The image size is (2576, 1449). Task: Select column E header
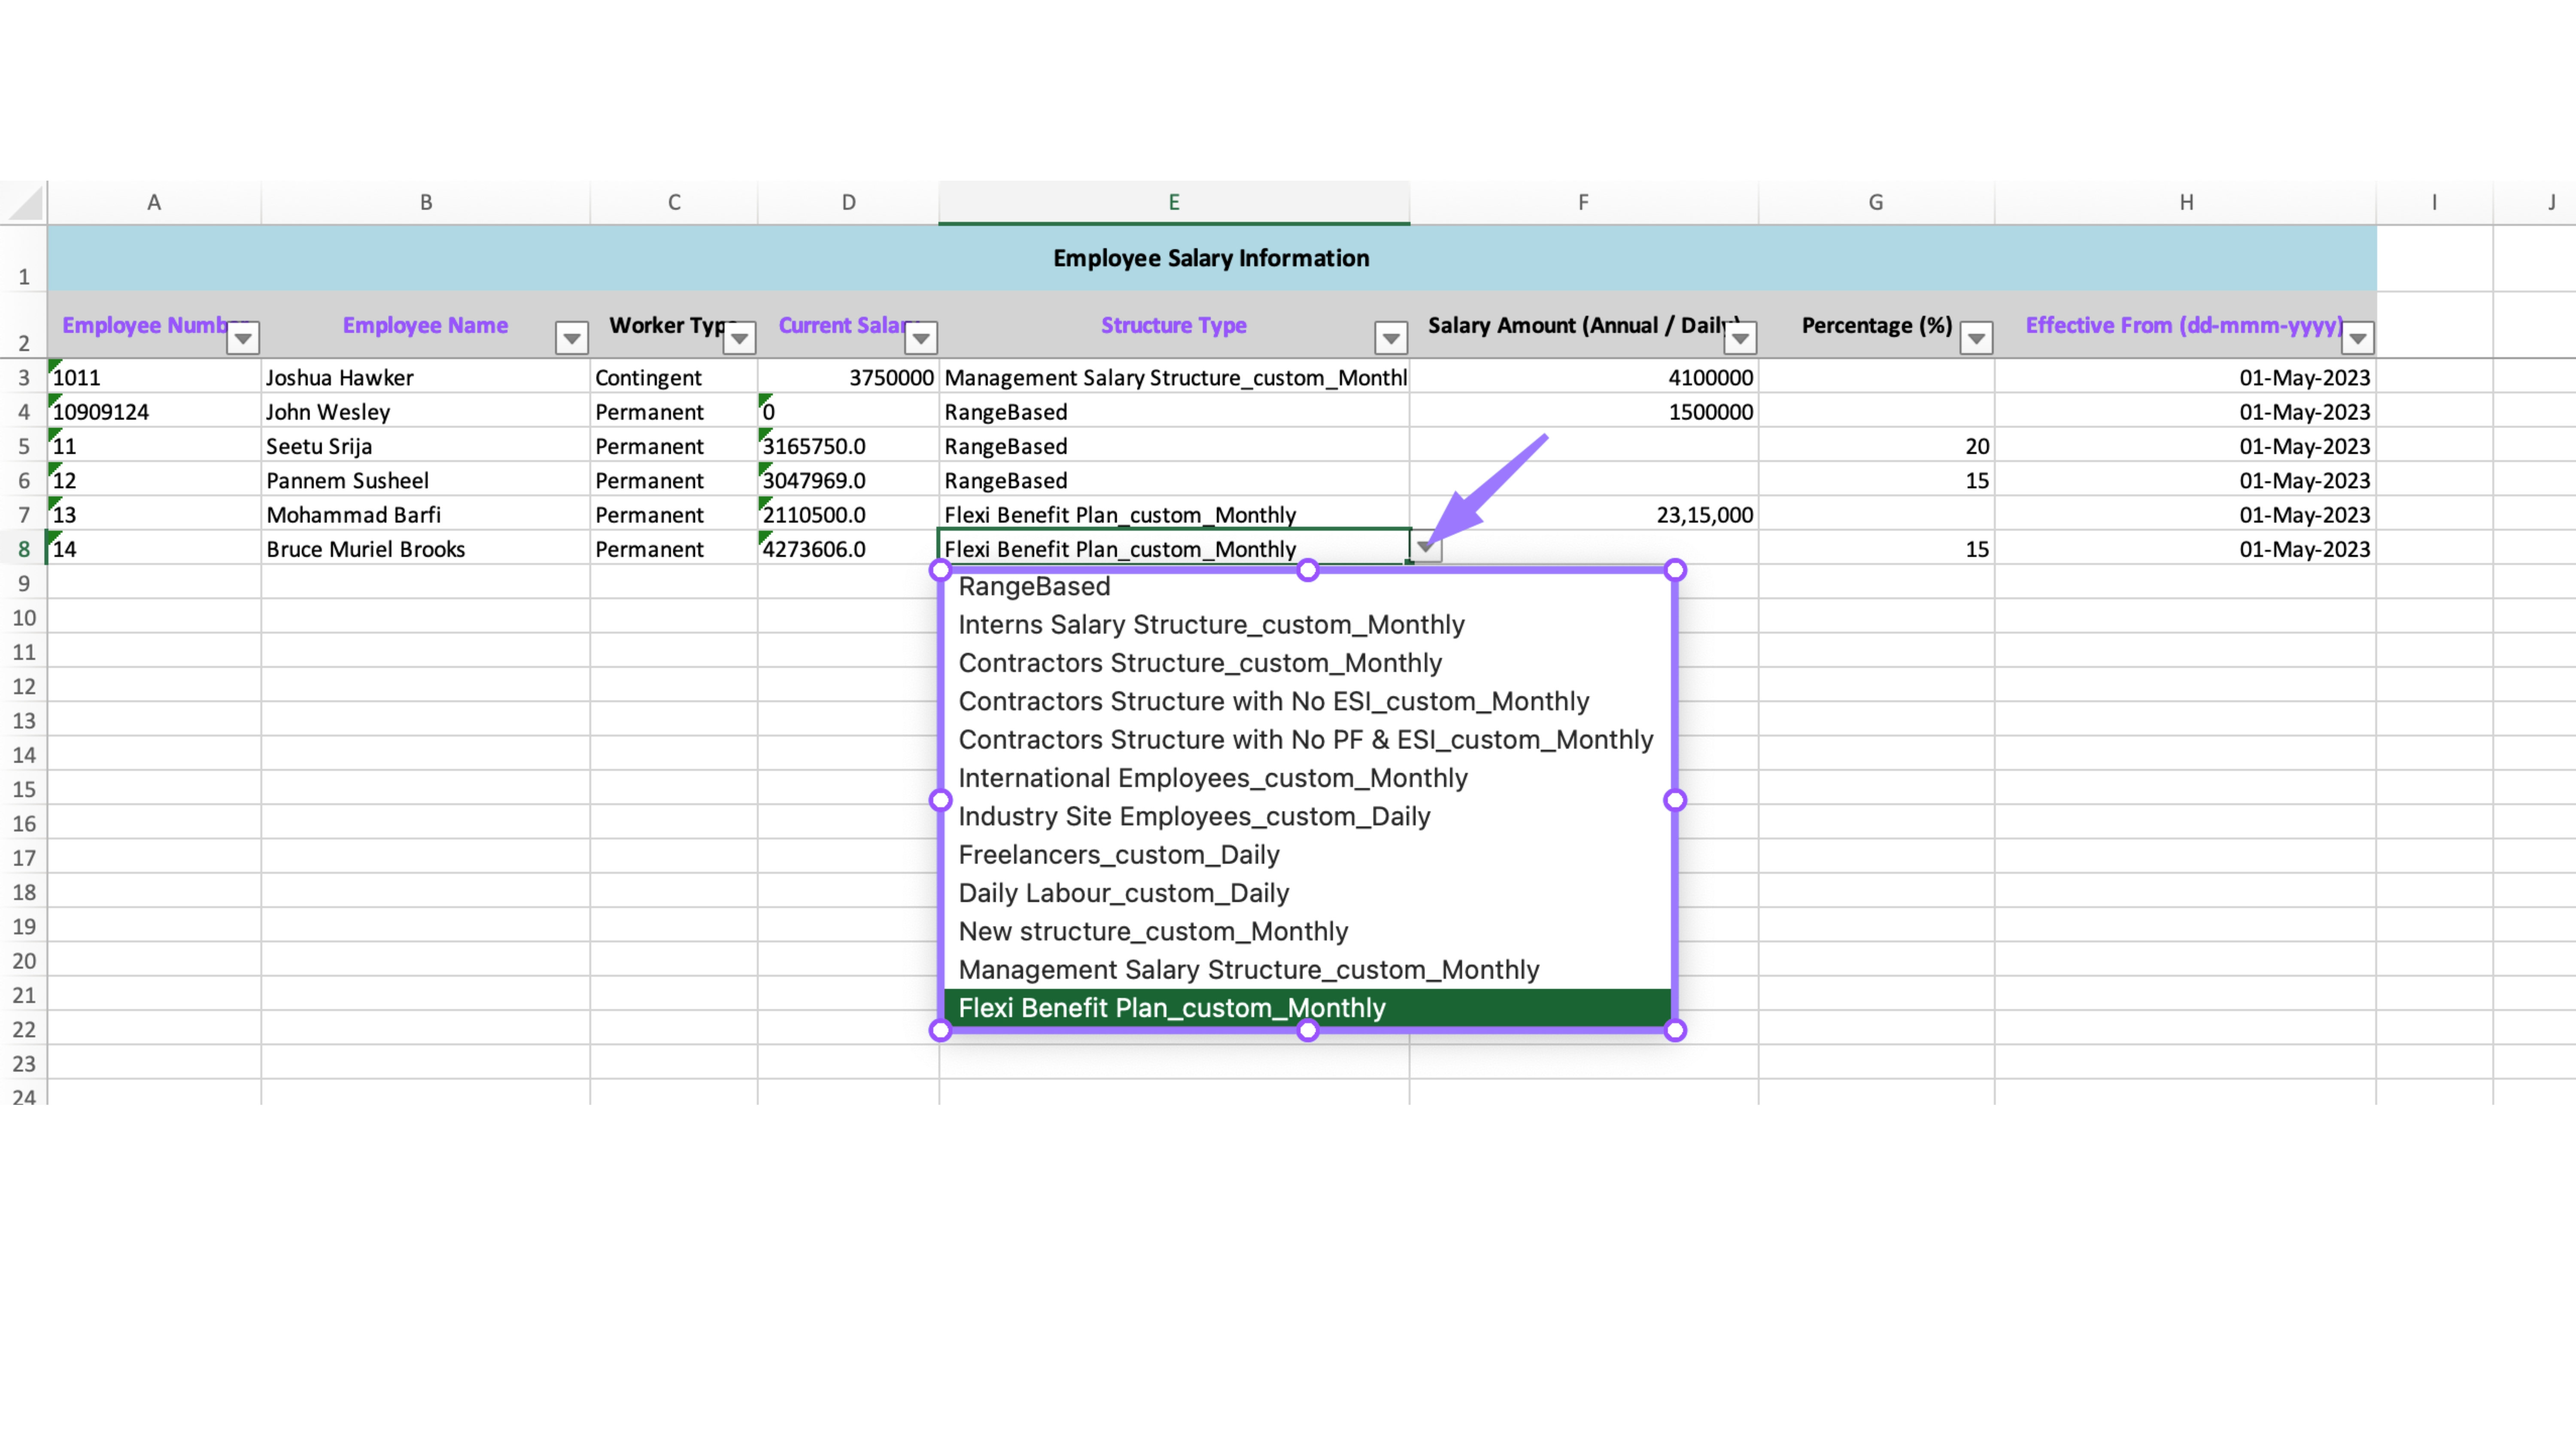tap(1173, 202)
